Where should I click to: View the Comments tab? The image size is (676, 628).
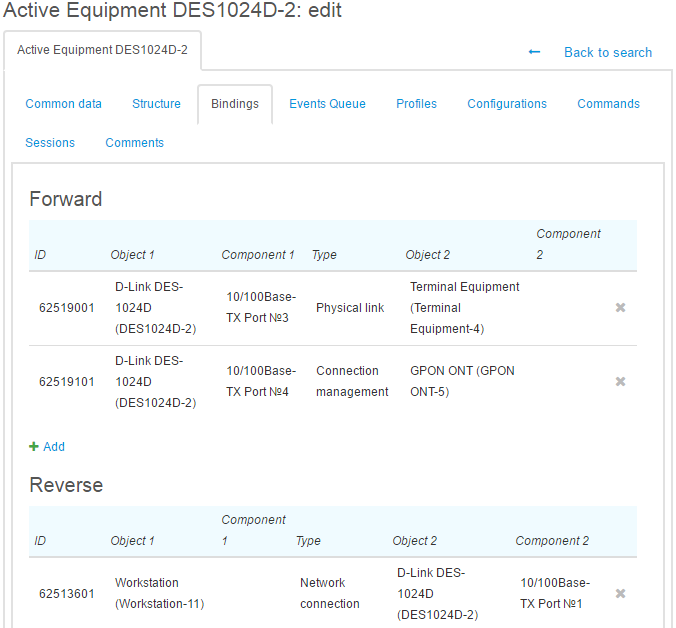(135, 143)
